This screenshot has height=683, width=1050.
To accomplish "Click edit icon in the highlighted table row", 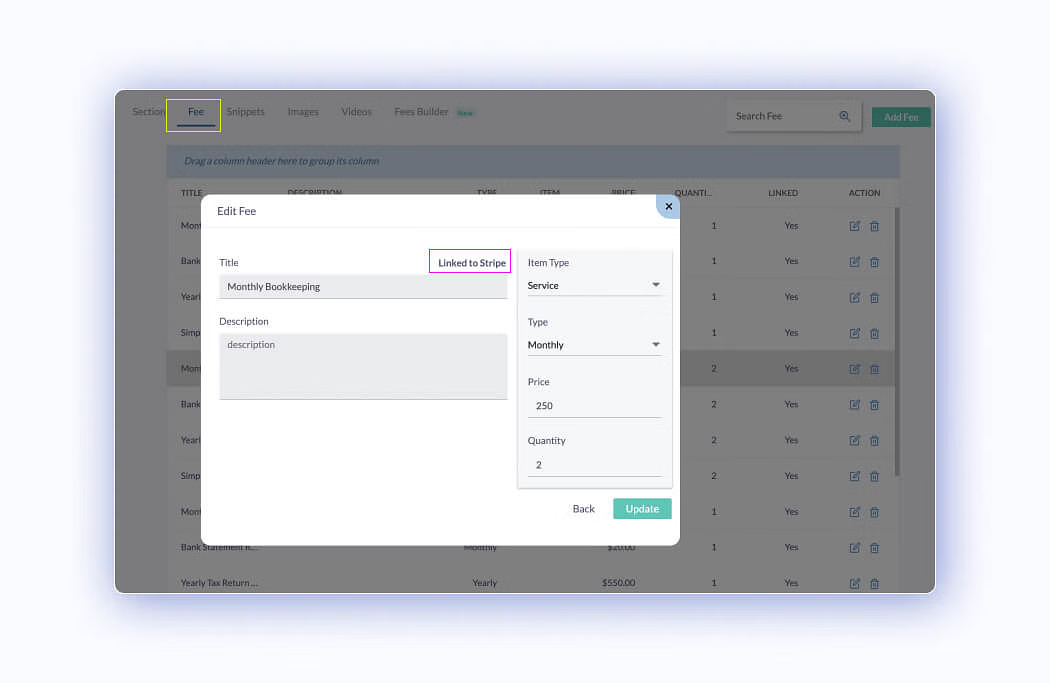I will coord(854,369).
